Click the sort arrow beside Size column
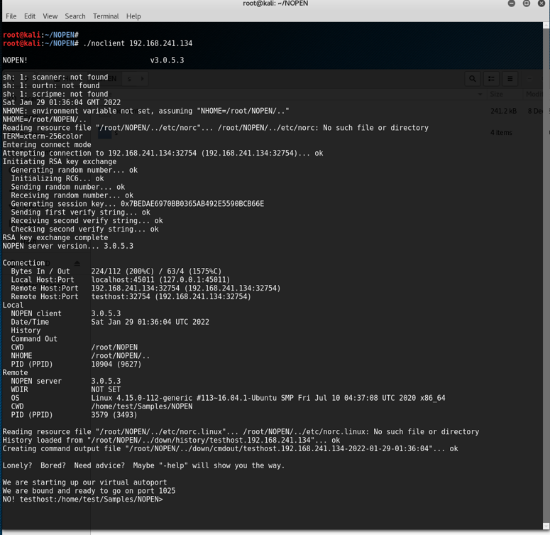The image size is (550, 535). (x=480, y=94)
